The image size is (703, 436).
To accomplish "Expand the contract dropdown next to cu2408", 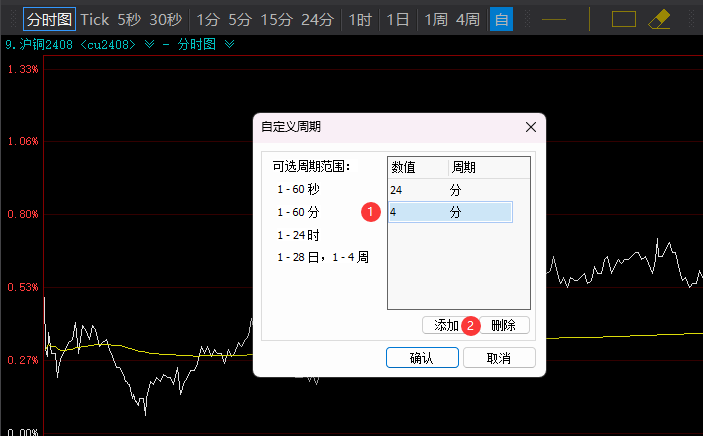I will tap(149, 44).
